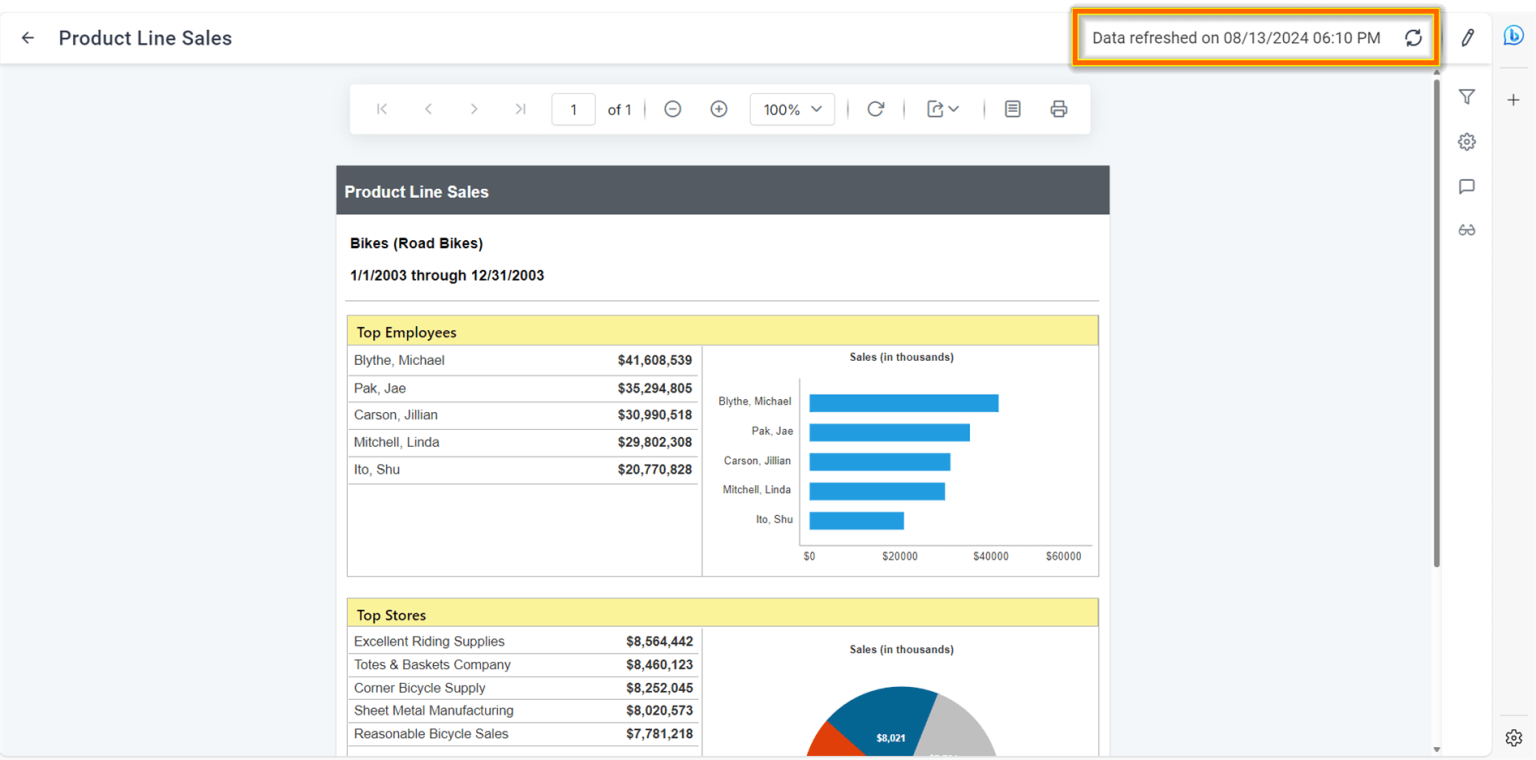Open the filter panel icon
The image size is (1536, 760).
(x=1467, y=96)
